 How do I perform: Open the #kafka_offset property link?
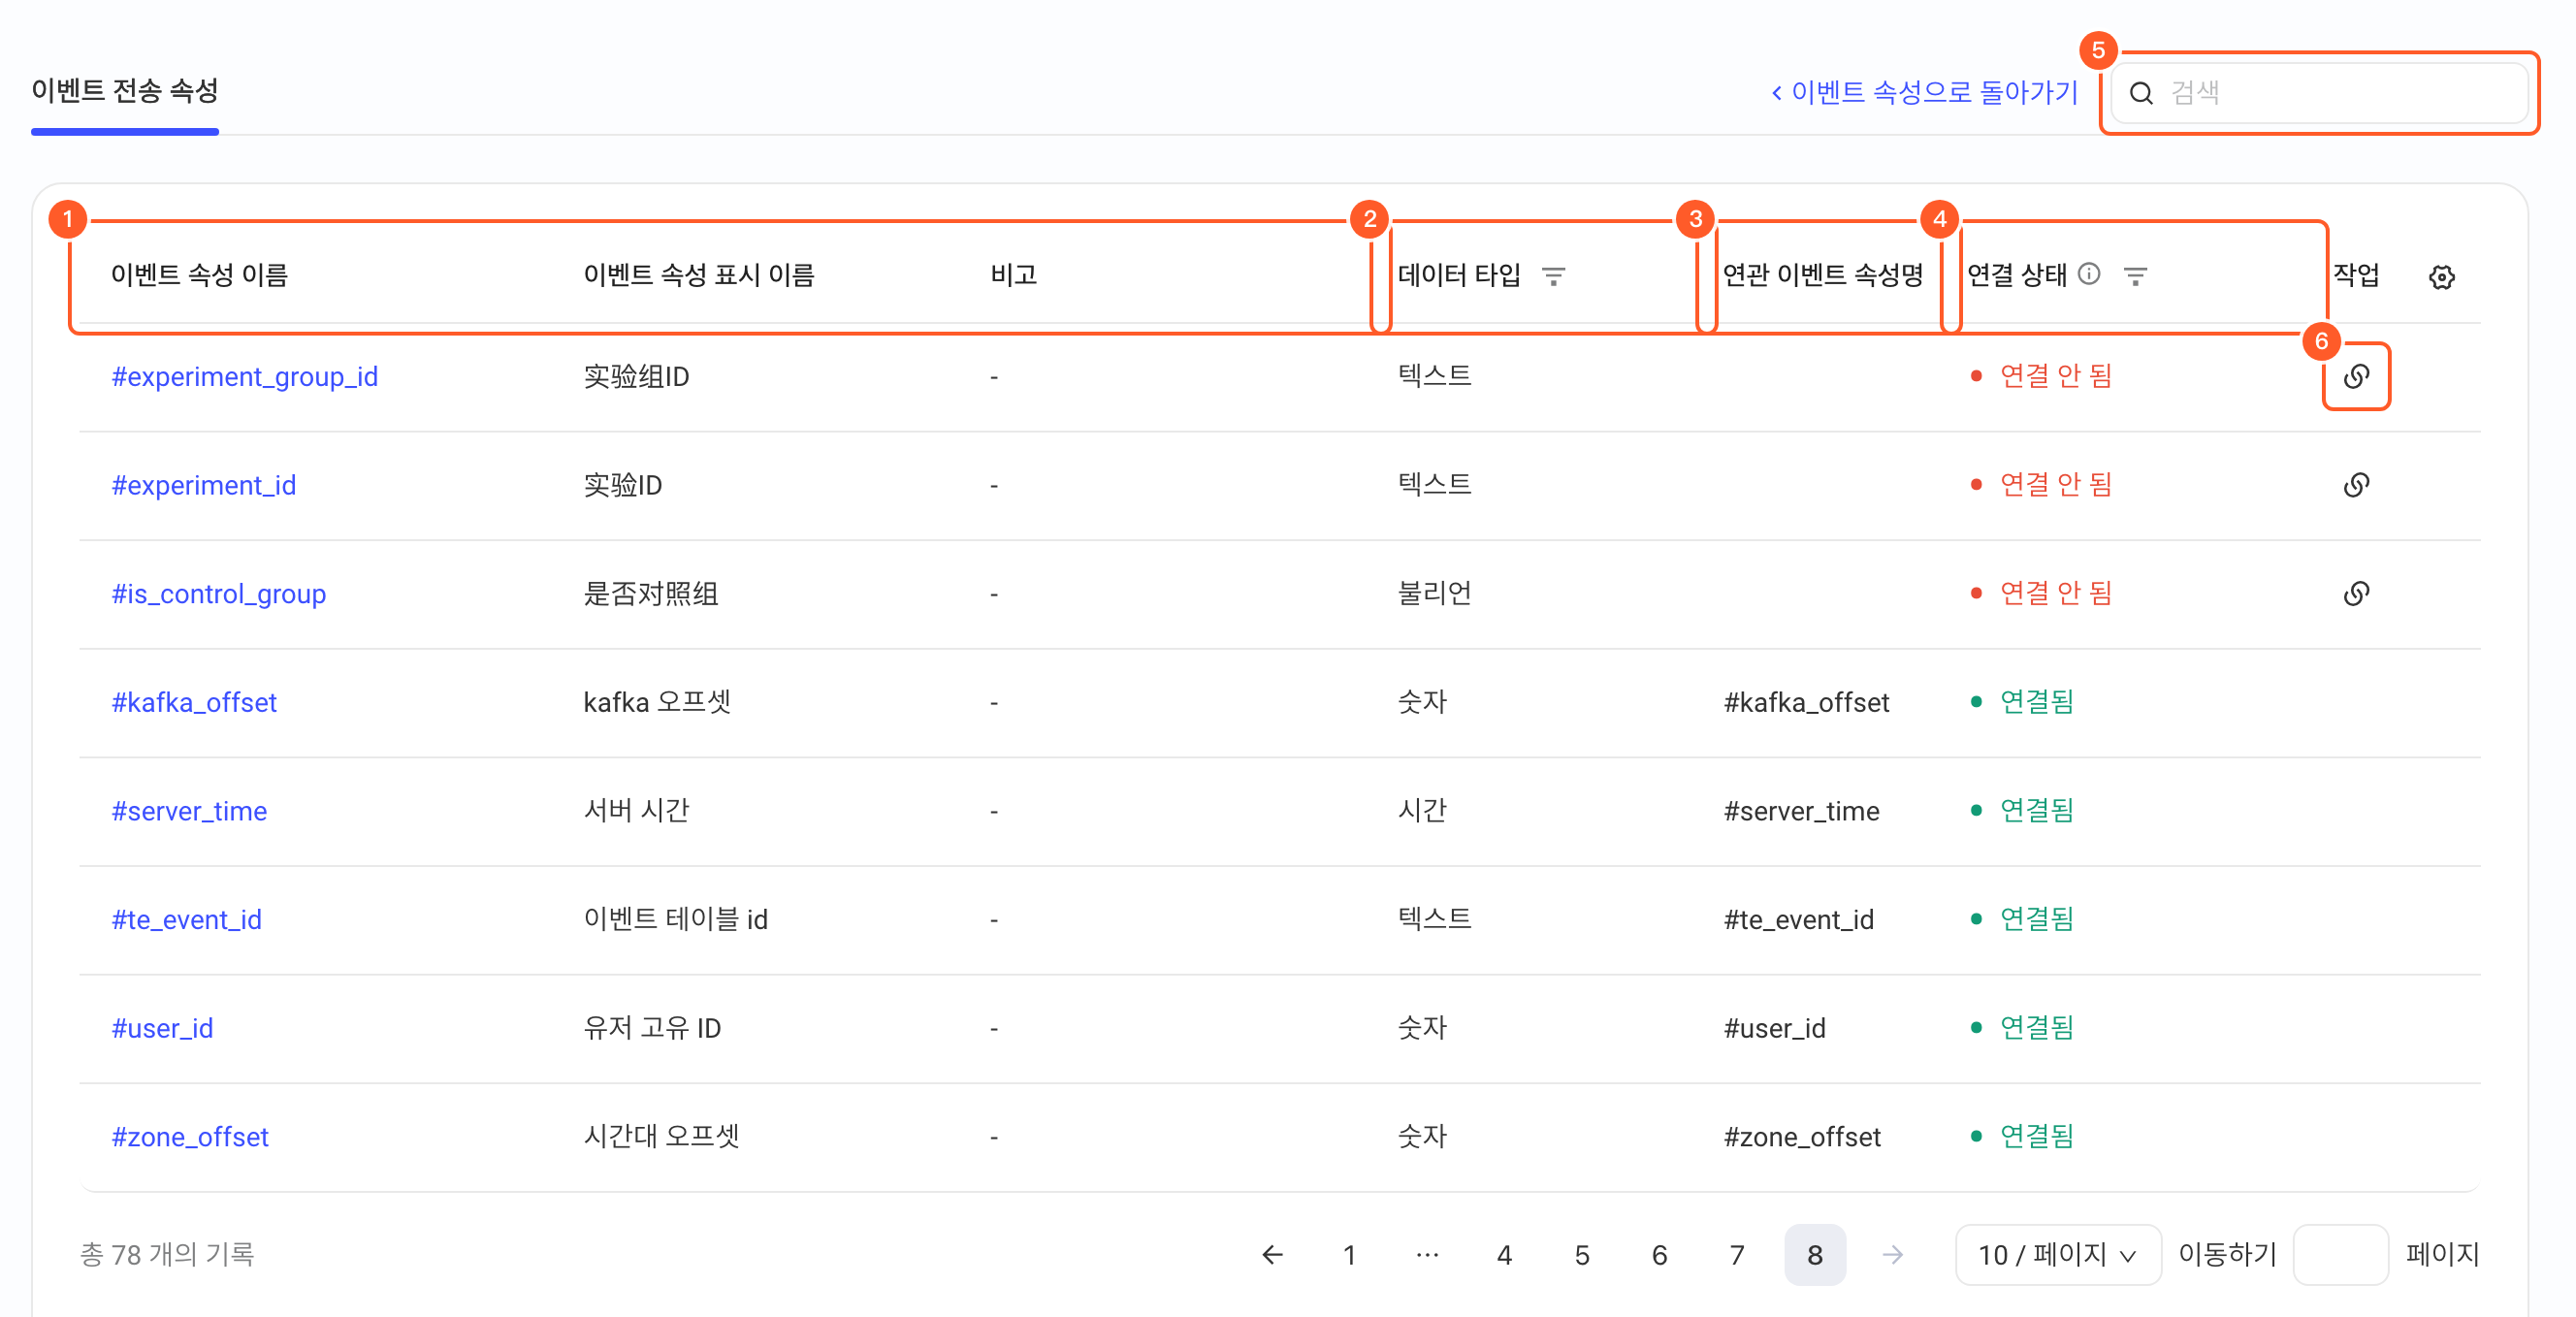194,702
